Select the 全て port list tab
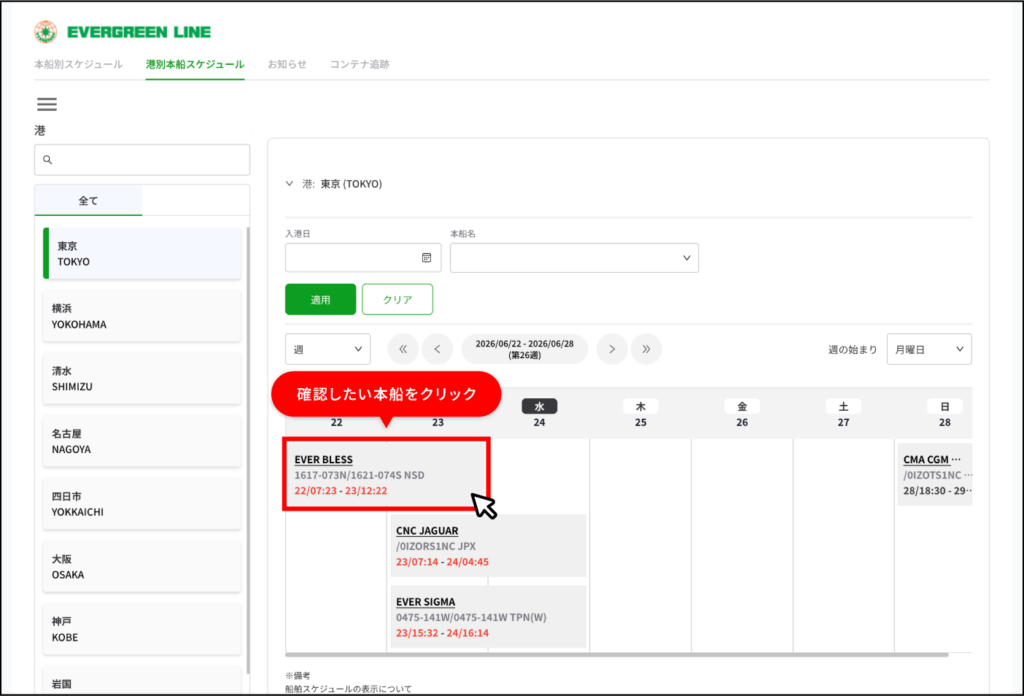Image resolution: width=1024 pixels, height=696 pixels. 88,200
